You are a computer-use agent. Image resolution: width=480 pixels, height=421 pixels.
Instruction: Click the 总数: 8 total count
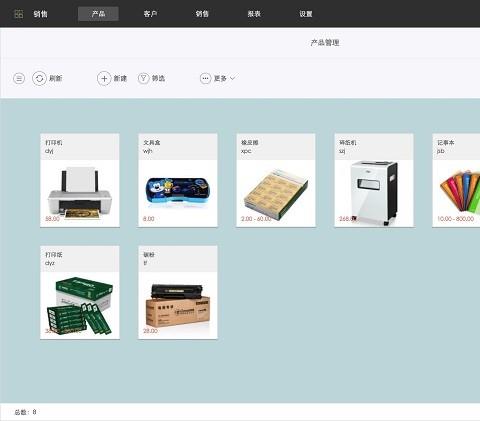25,412
